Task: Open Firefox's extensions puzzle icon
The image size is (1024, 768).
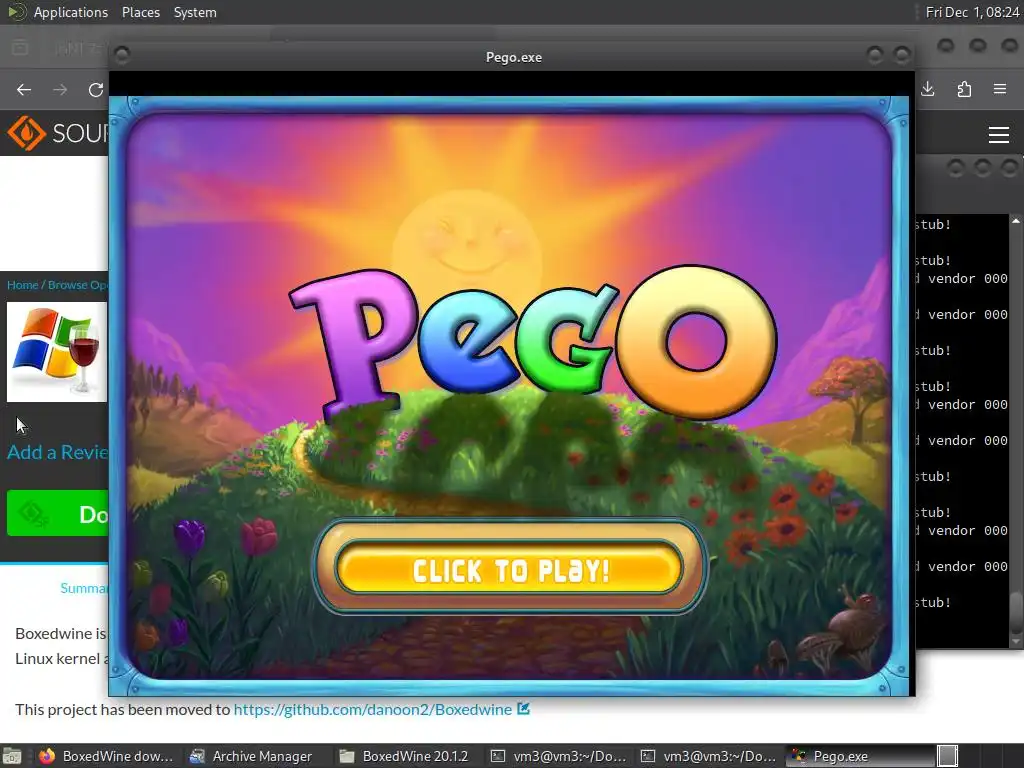Action: click(x=964, y=89)
